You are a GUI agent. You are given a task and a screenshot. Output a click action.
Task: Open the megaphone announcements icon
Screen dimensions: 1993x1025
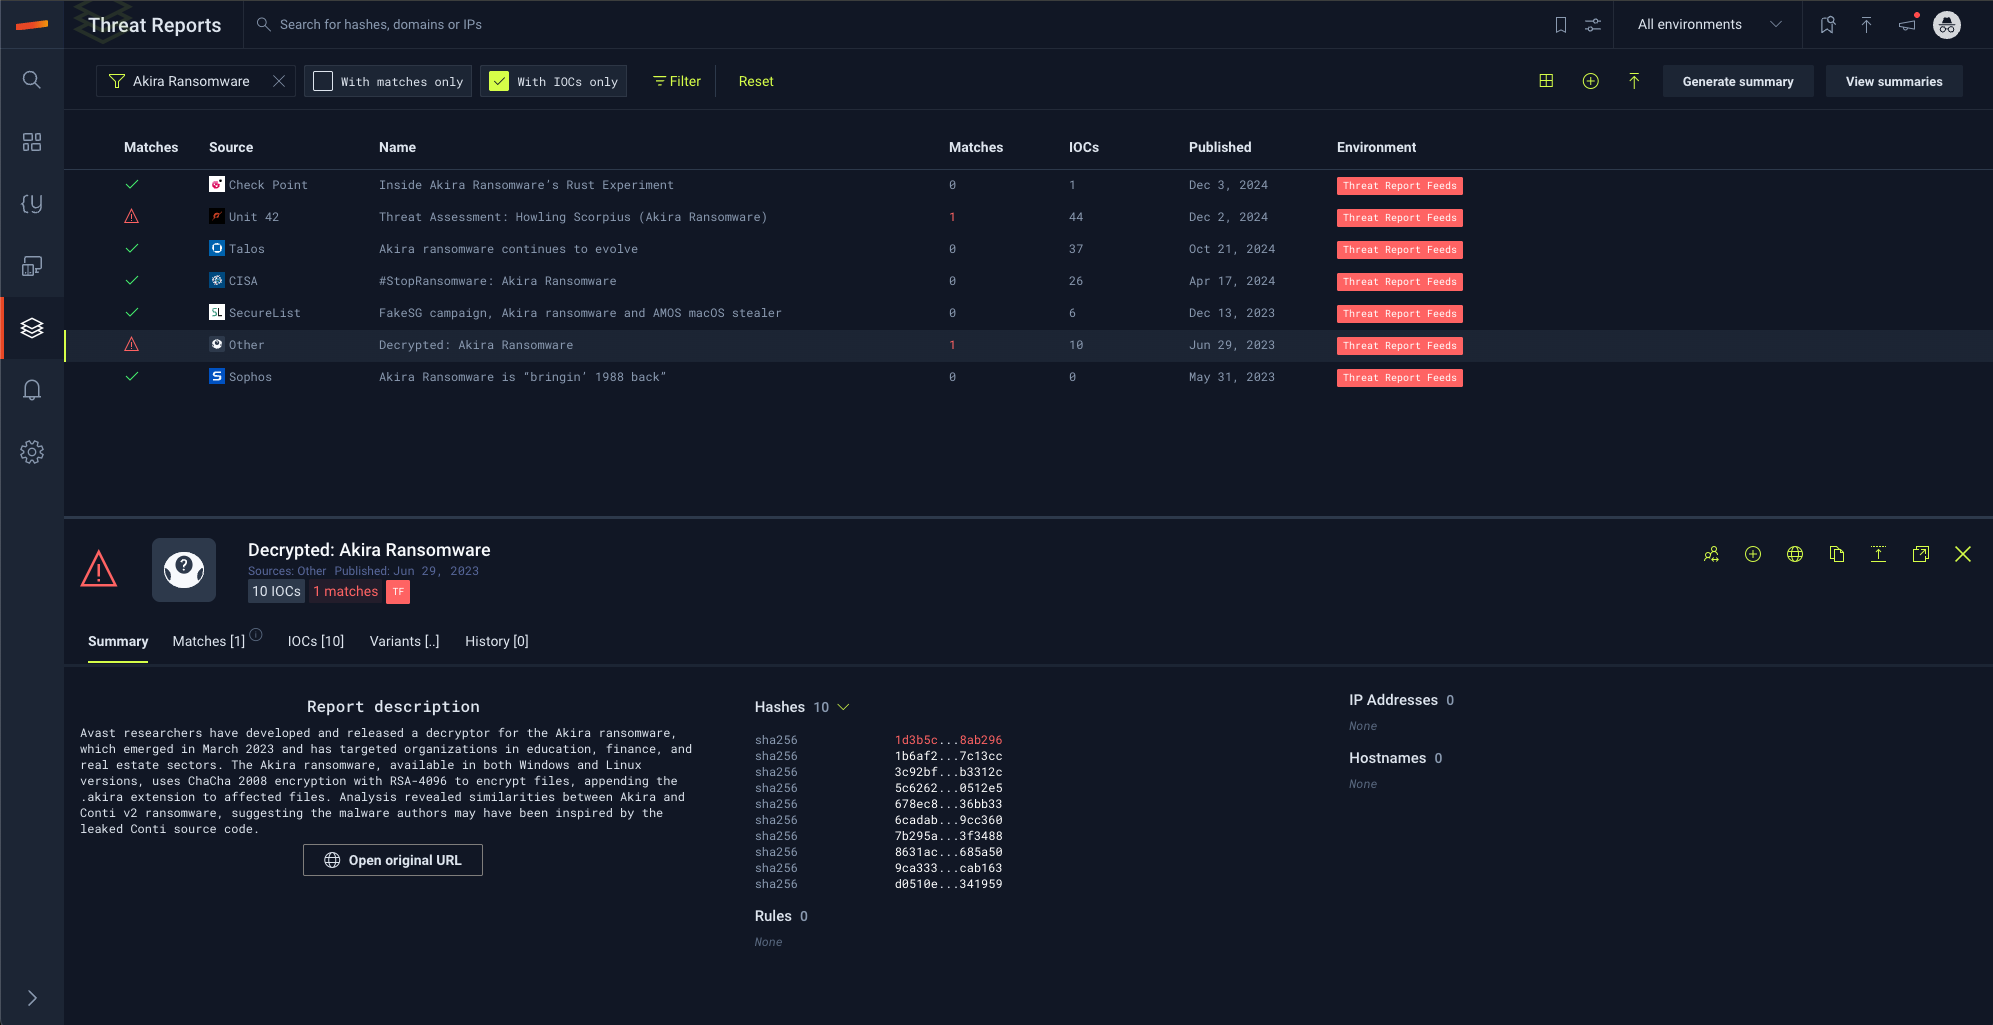coord(1908,25)
